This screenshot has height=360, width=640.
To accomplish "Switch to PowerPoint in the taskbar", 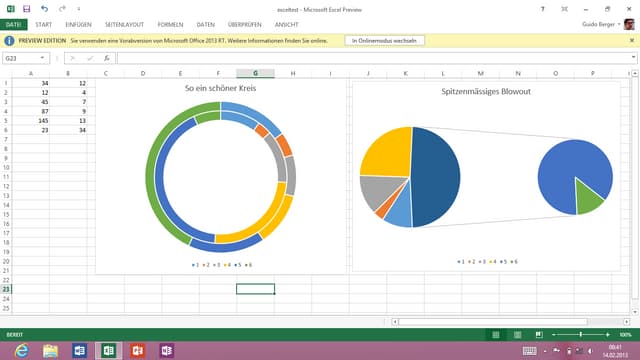I will tap(138, 351).
